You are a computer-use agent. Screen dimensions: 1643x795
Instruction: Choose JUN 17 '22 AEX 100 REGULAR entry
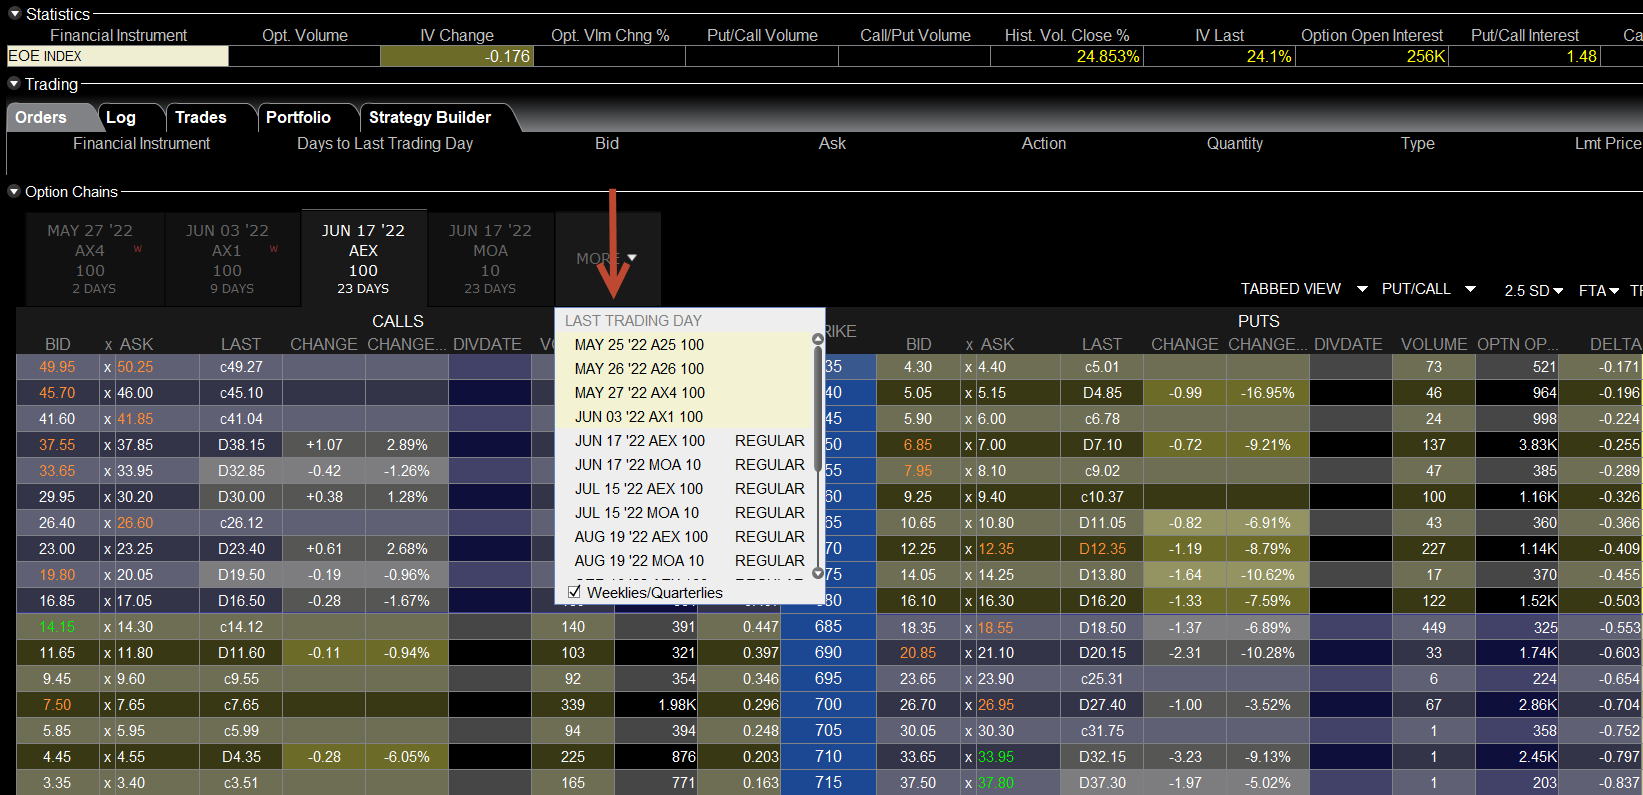(686, 441)
